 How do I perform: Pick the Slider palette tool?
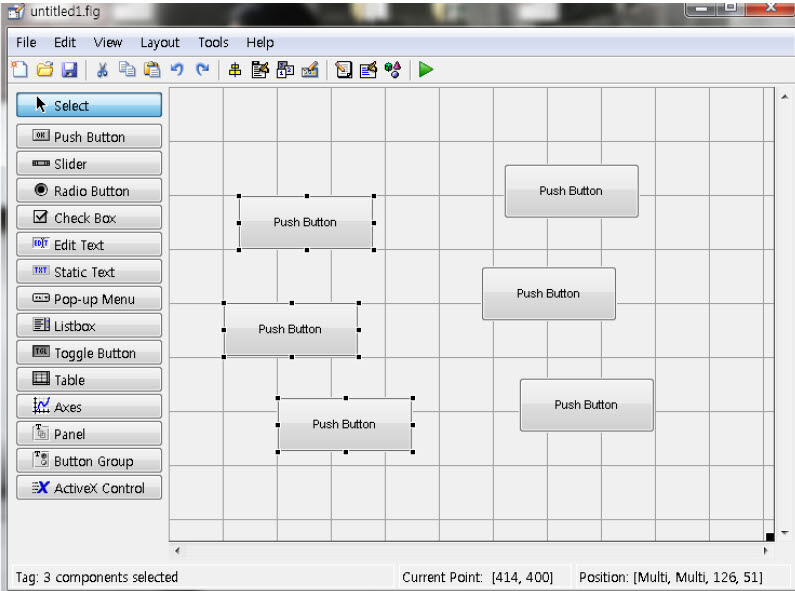click(x=89, y=163)
